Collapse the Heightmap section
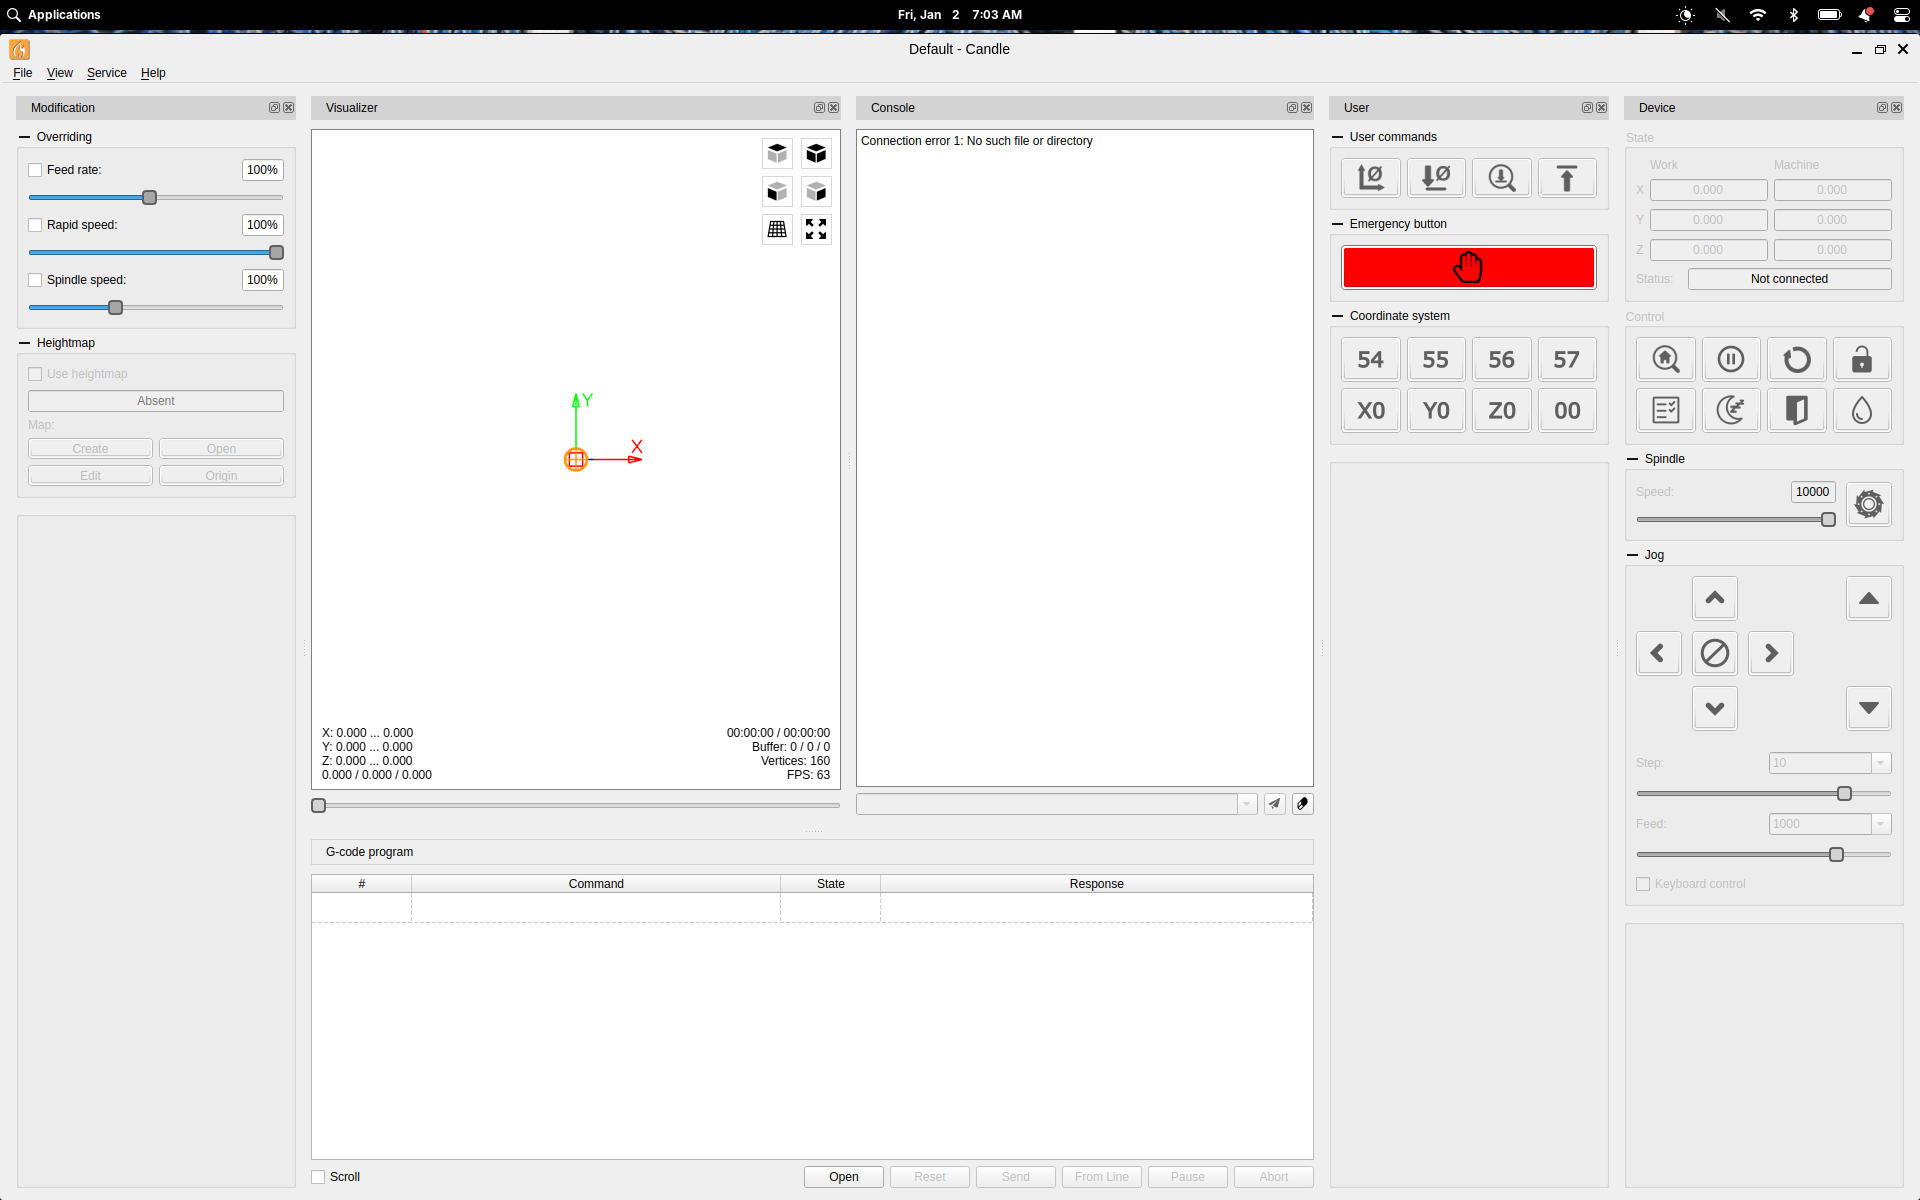The height and width of the screenshot is (1200, 1920). pyautogui.click(x=24, y=343)
